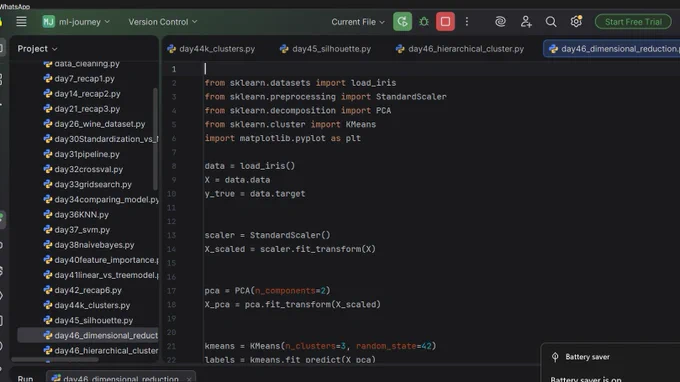Expand the ml-journey project dropdown
Screen dimensions: 680x382
coord(84,22)
